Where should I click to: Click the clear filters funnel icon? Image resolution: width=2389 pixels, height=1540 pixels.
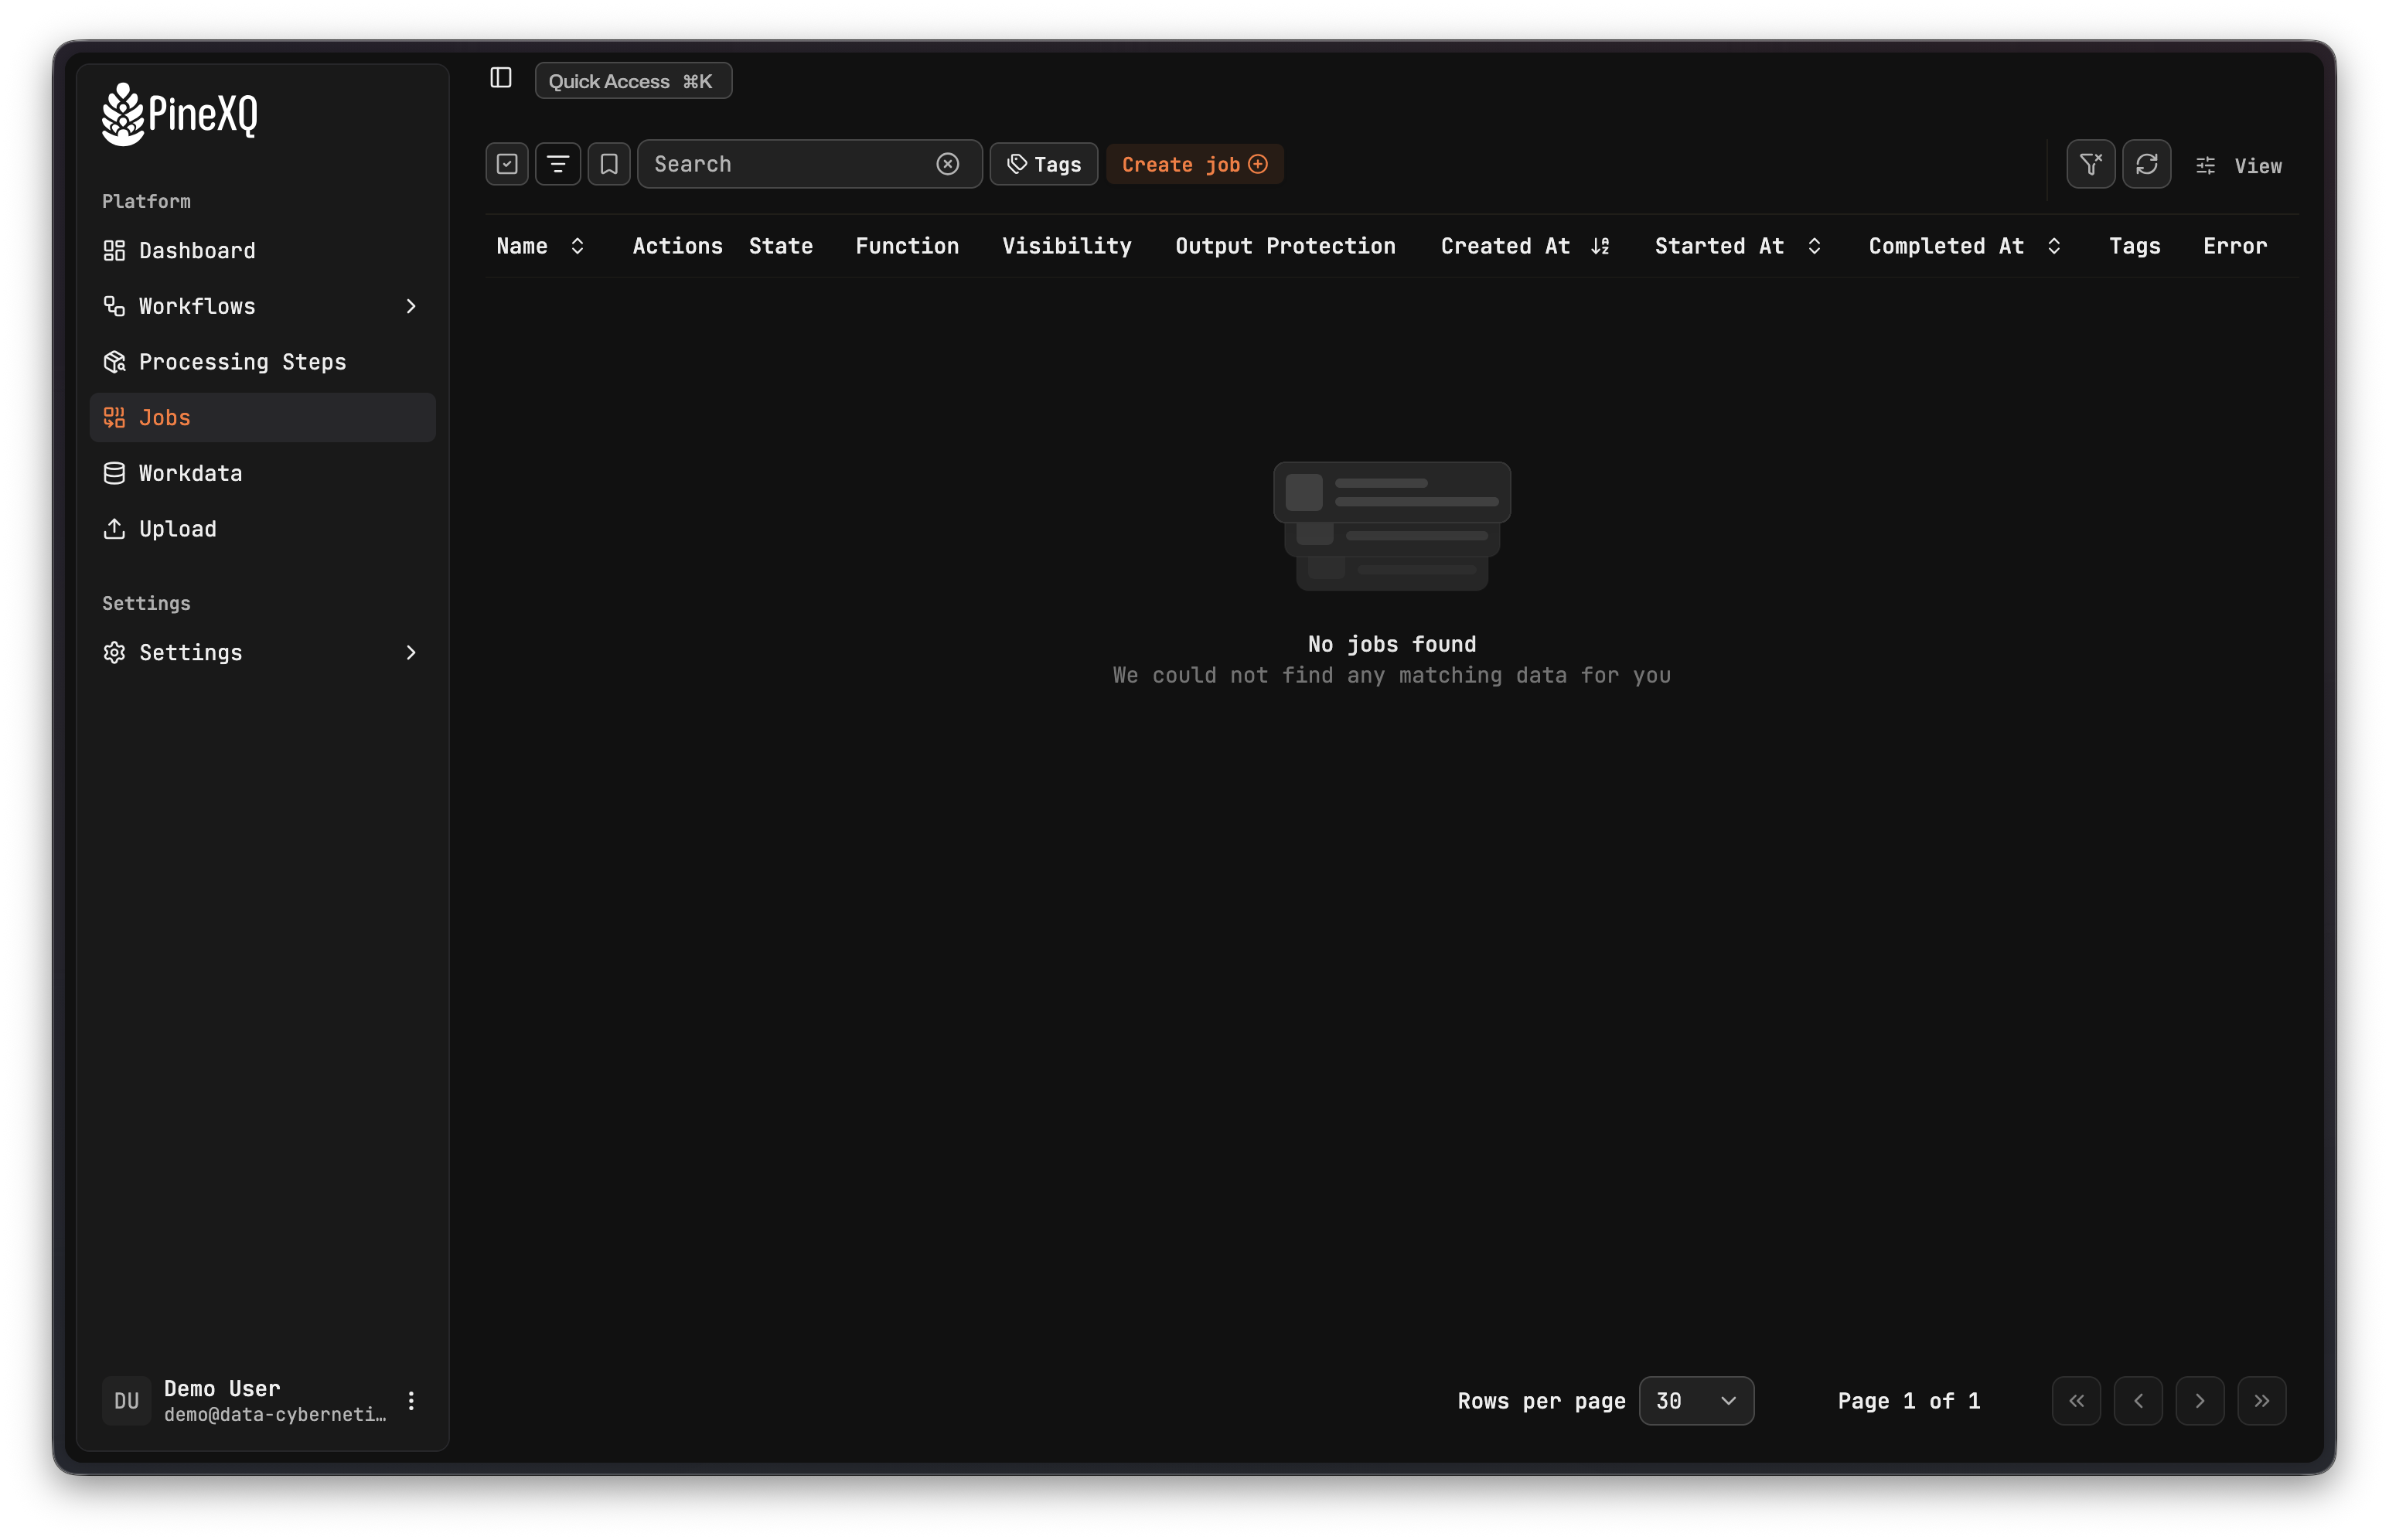pos(2090,164)
